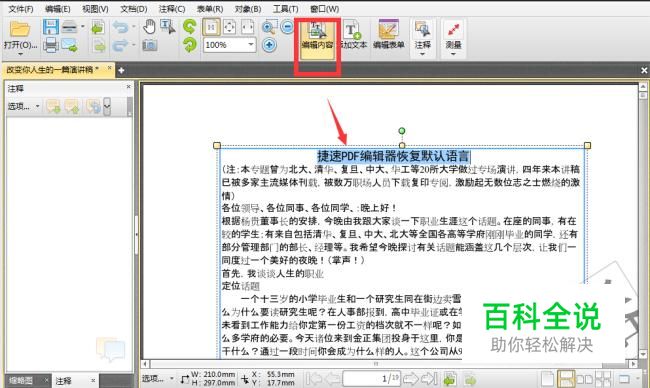Click the fit width icon
This screenshot has width=650, height=388.
coord(247,27)
